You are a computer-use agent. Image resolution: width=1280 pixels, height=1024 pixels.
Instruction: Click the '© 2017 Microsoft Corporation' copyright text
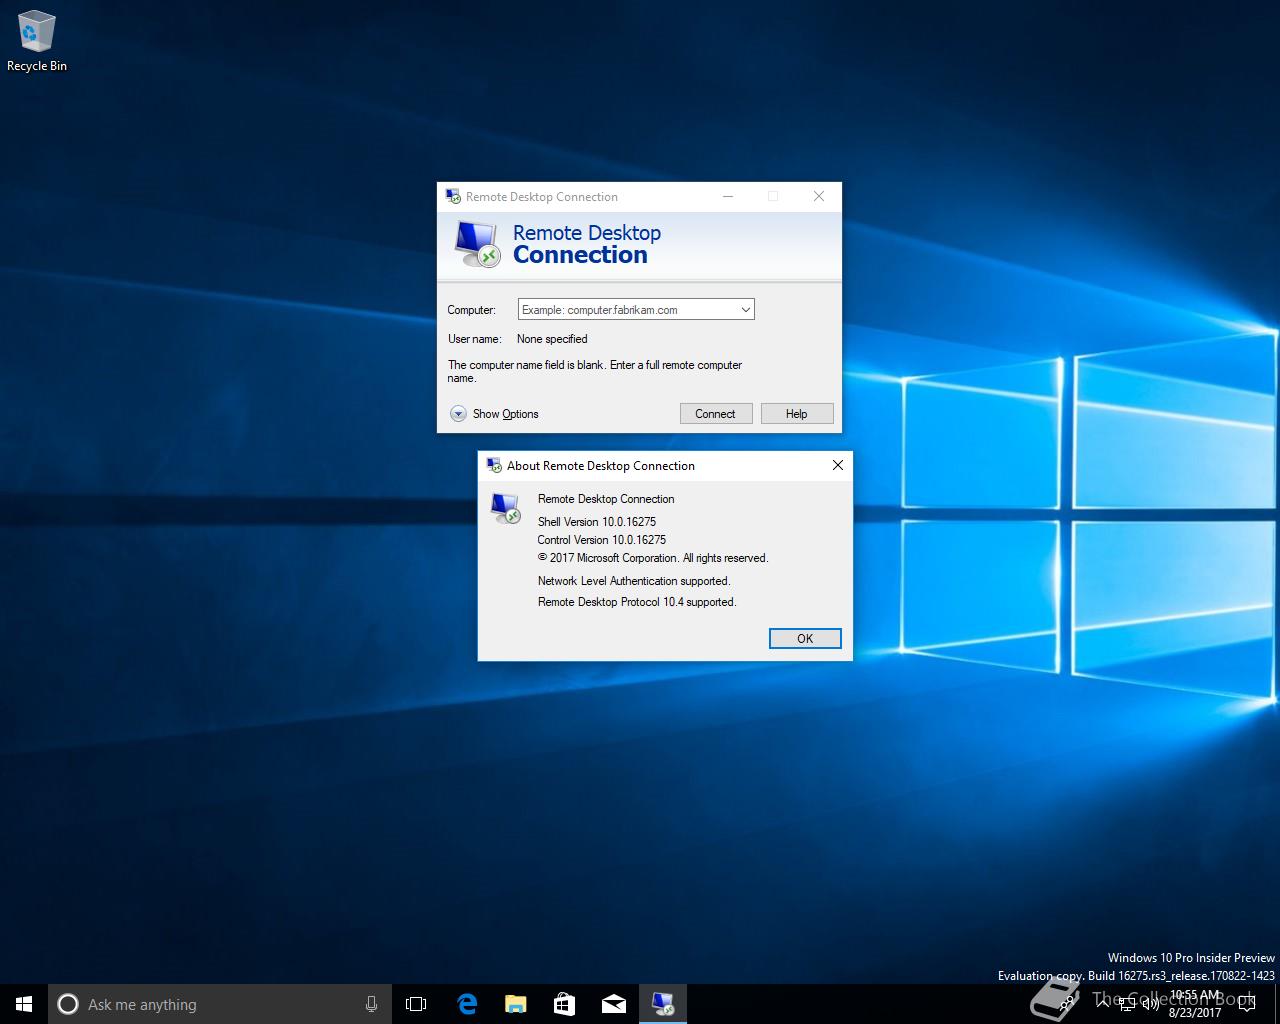click(653, 558)
